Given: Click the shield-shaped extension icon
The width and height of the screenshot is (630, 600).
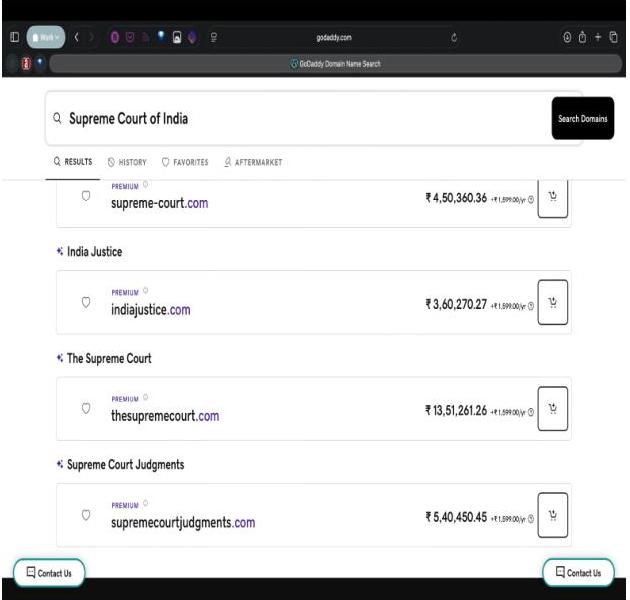Looking at the screenshot, I should point(130,37).
